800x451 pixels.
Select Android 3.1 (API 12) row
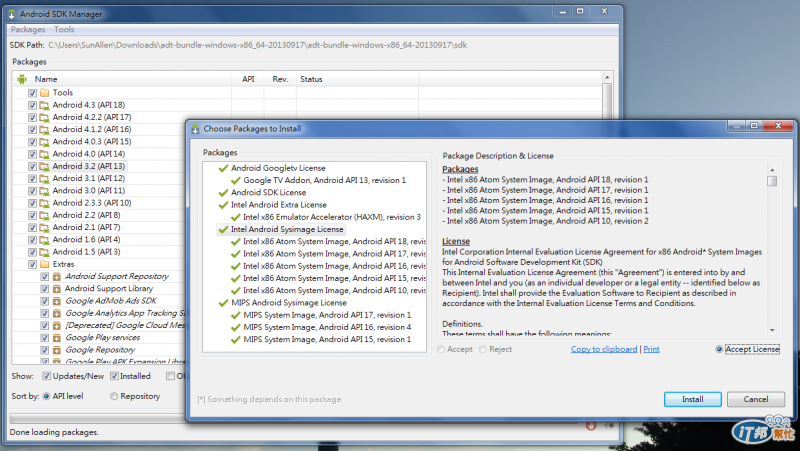click(x=89, y=179)
